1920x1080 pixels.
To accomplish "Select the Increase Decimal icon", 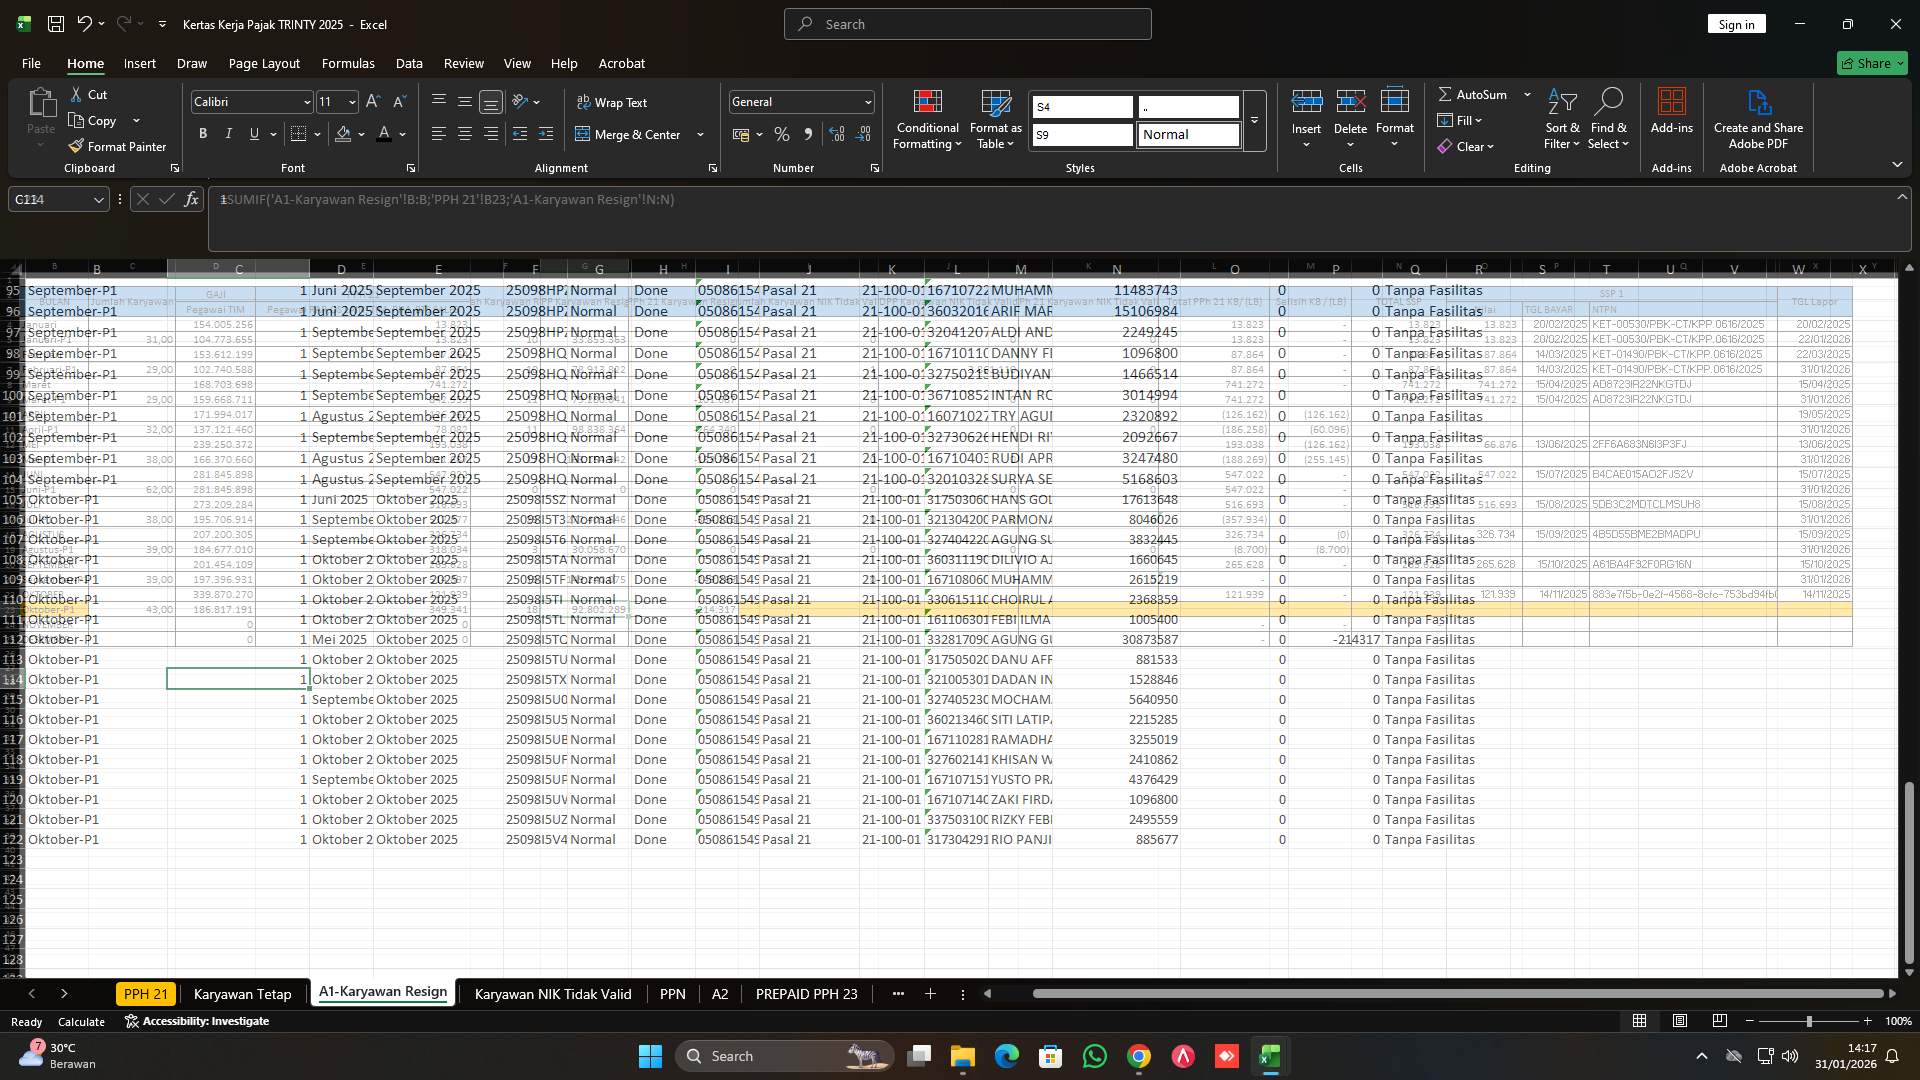I will [838, 133].
